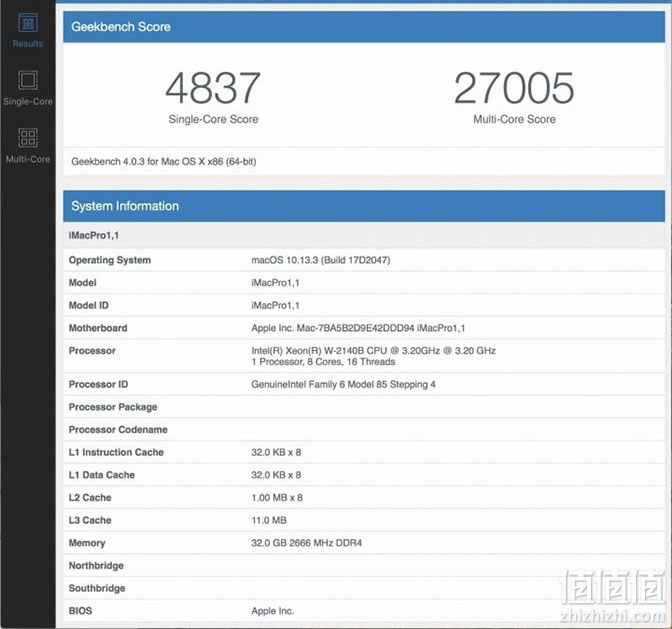Click the Southbridge row label
Screen dimensions: 672x629
pos(97,589)
